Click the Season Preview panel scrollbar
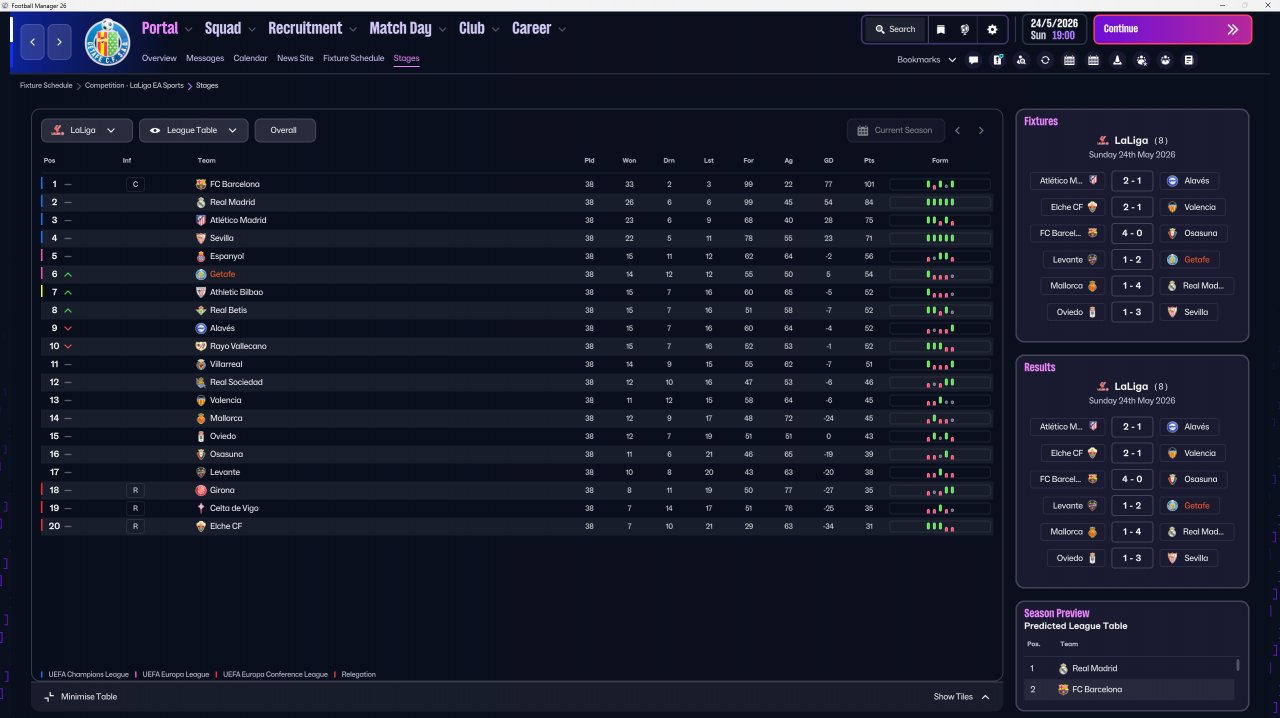The width and height of the screenshot is (1280, 718). [1238, 665]
